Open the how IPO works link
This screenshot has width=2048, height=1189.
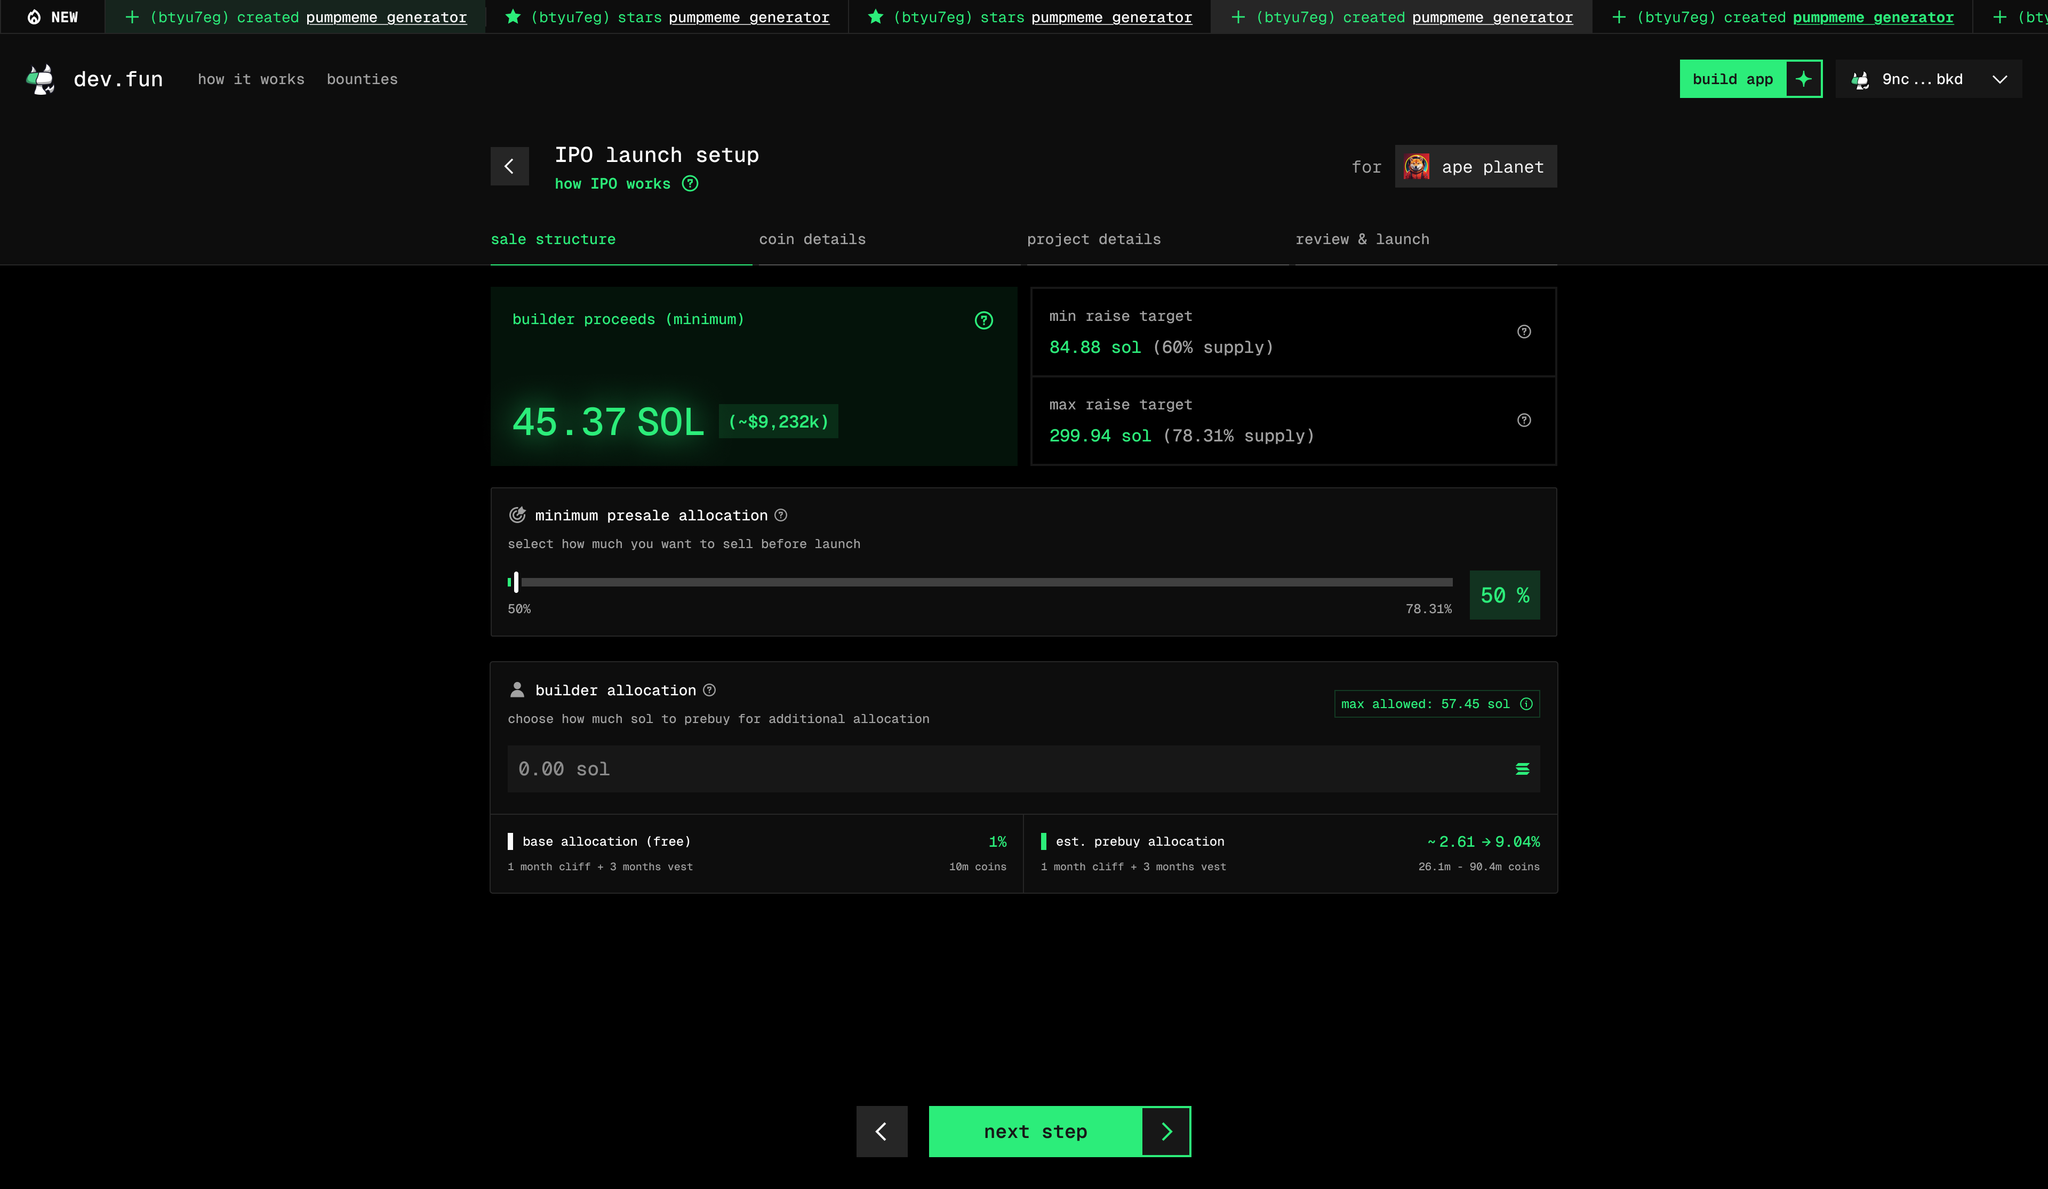click(x=613, y=184)
